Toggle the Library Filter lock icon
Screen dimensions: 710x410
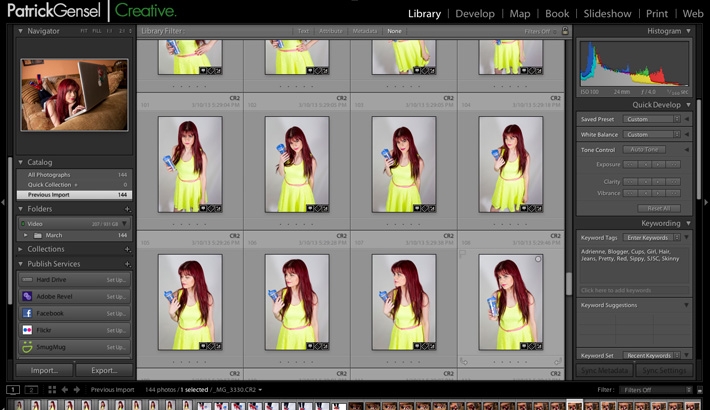click(565, 31)
